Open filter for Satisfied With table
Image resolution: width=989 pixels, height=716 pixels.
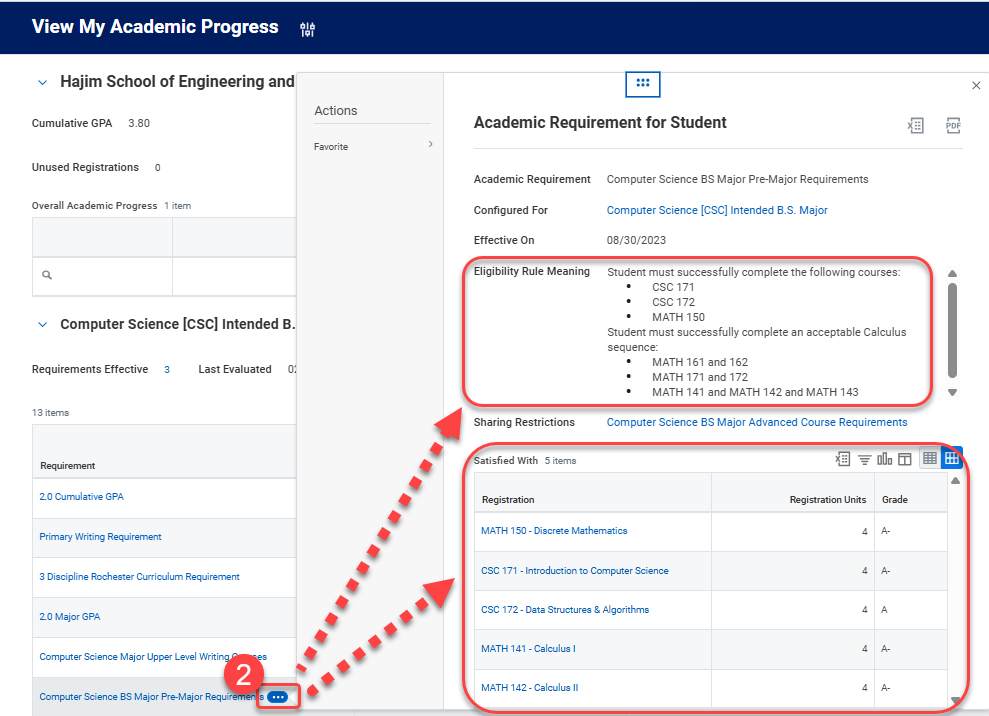click(x=865, y=460)
